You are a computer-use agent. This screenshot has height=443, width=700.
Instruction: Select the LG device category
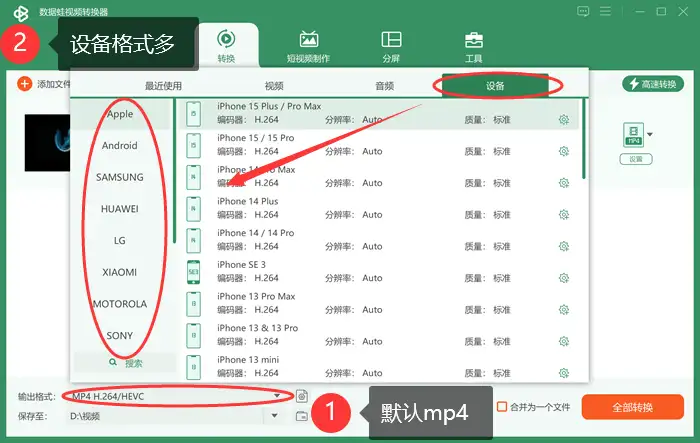click(120, 241)
